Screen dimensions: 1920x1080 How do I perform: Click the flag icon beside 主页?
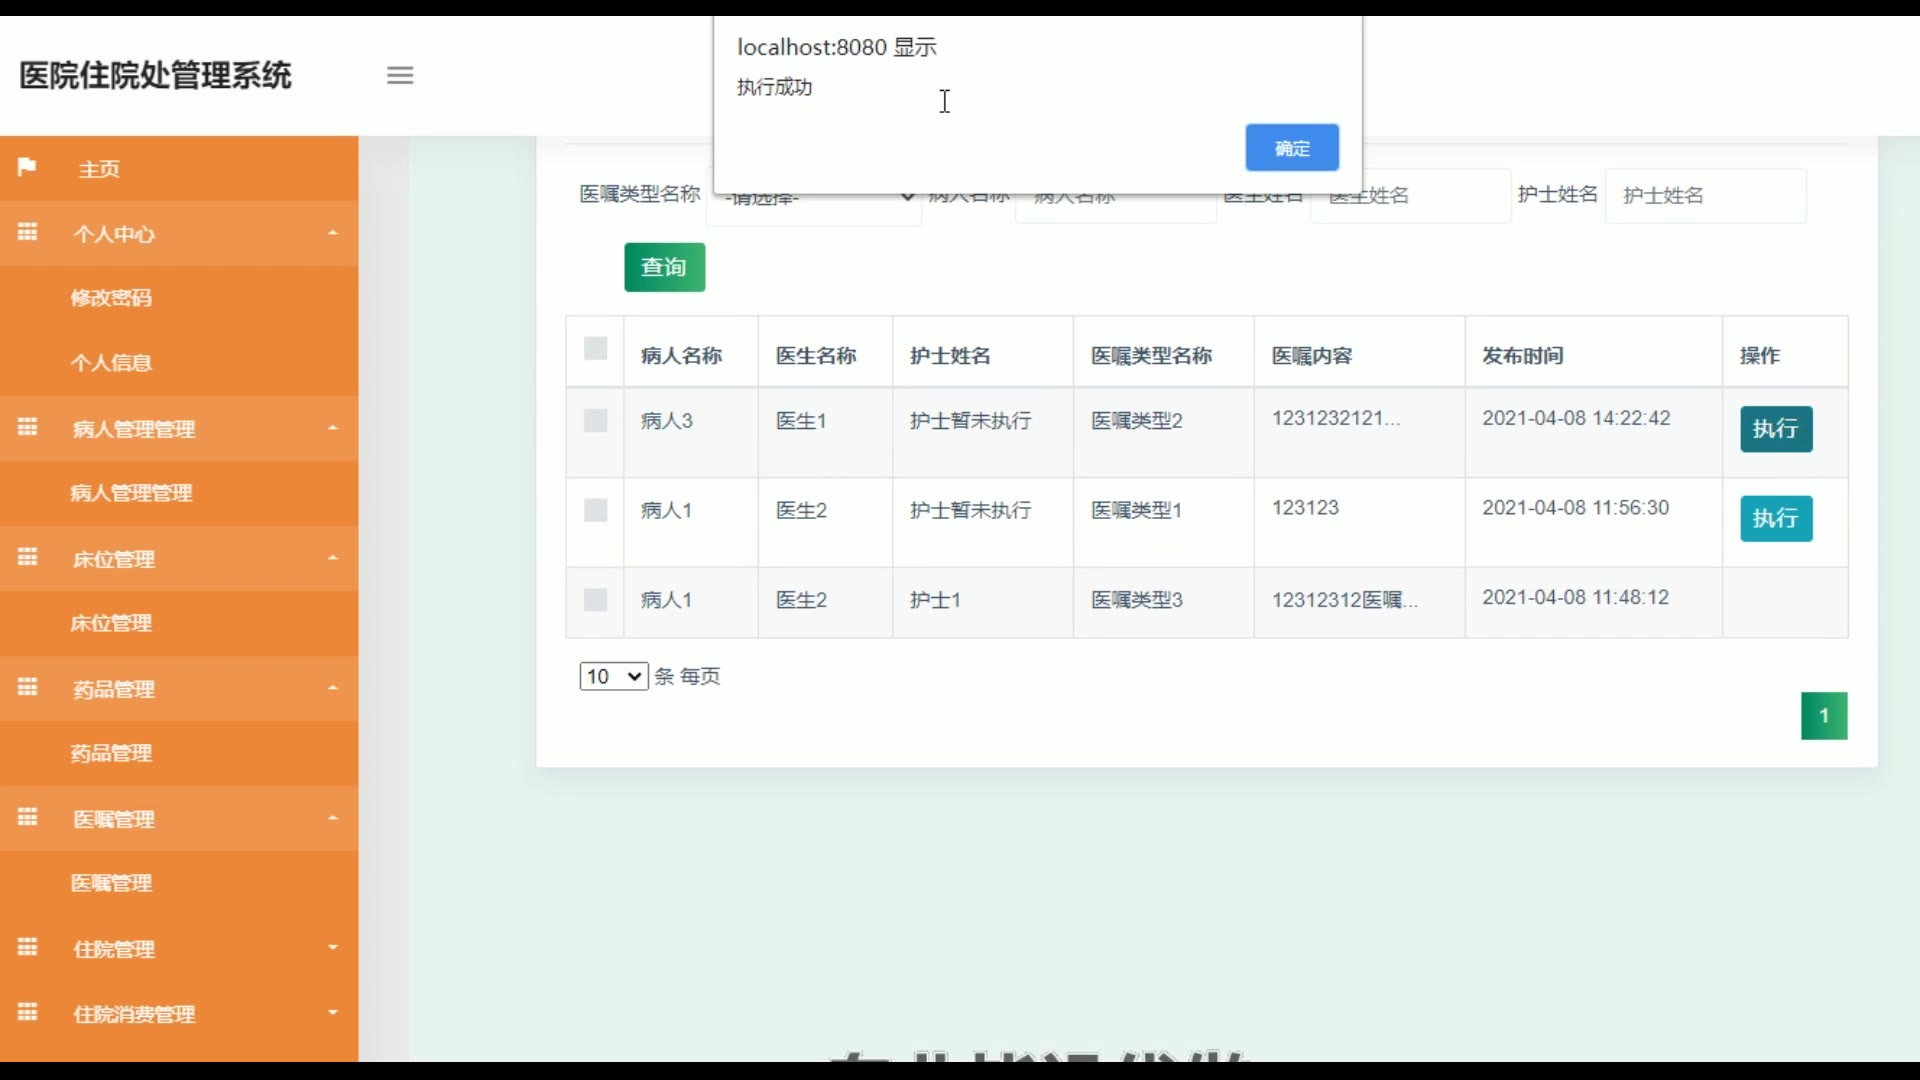click(x=27, y=167)
